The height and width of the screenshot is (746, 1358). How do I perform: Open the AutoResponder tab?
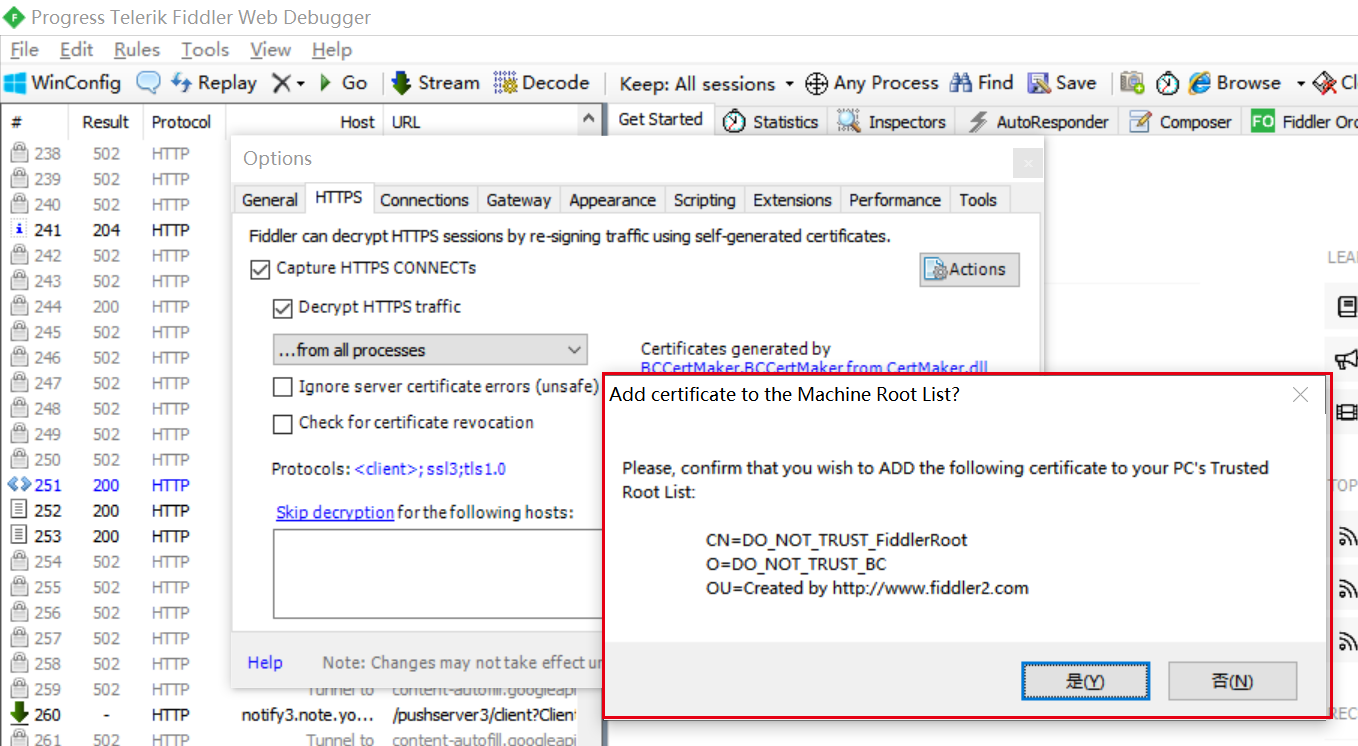coord(1038,122)
